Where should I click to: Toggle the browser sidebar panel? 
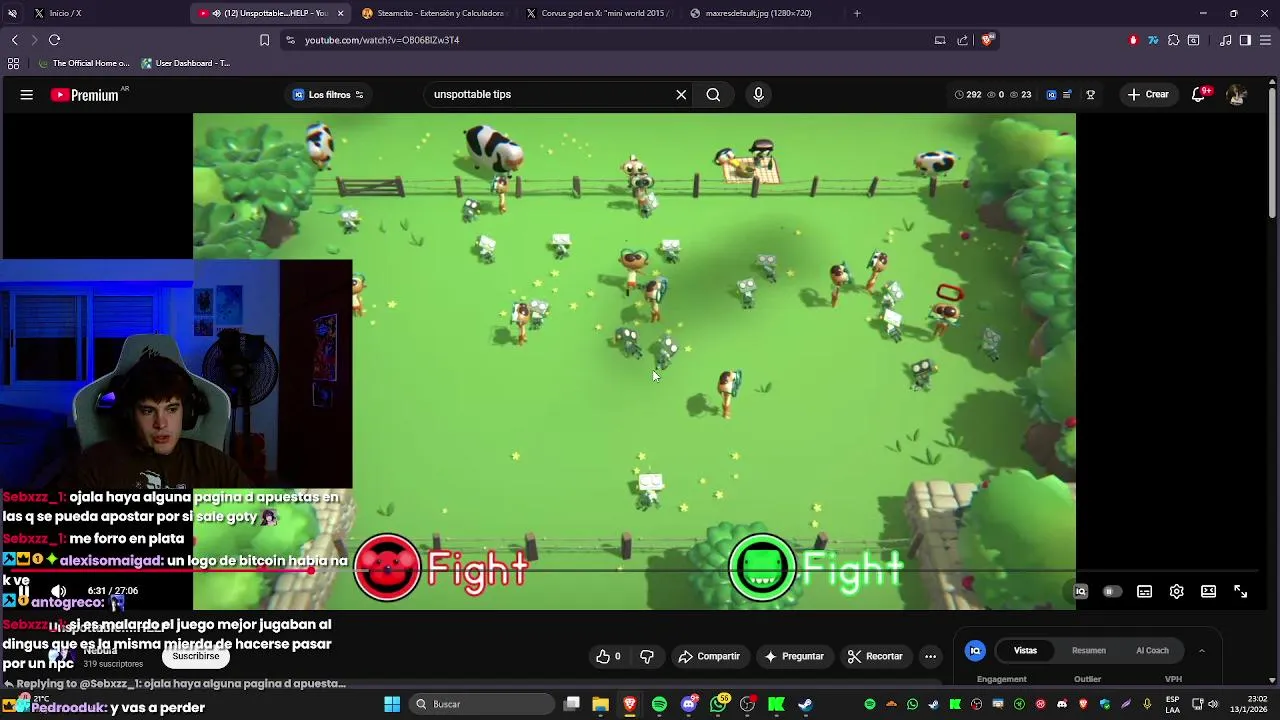(1245, 40)
